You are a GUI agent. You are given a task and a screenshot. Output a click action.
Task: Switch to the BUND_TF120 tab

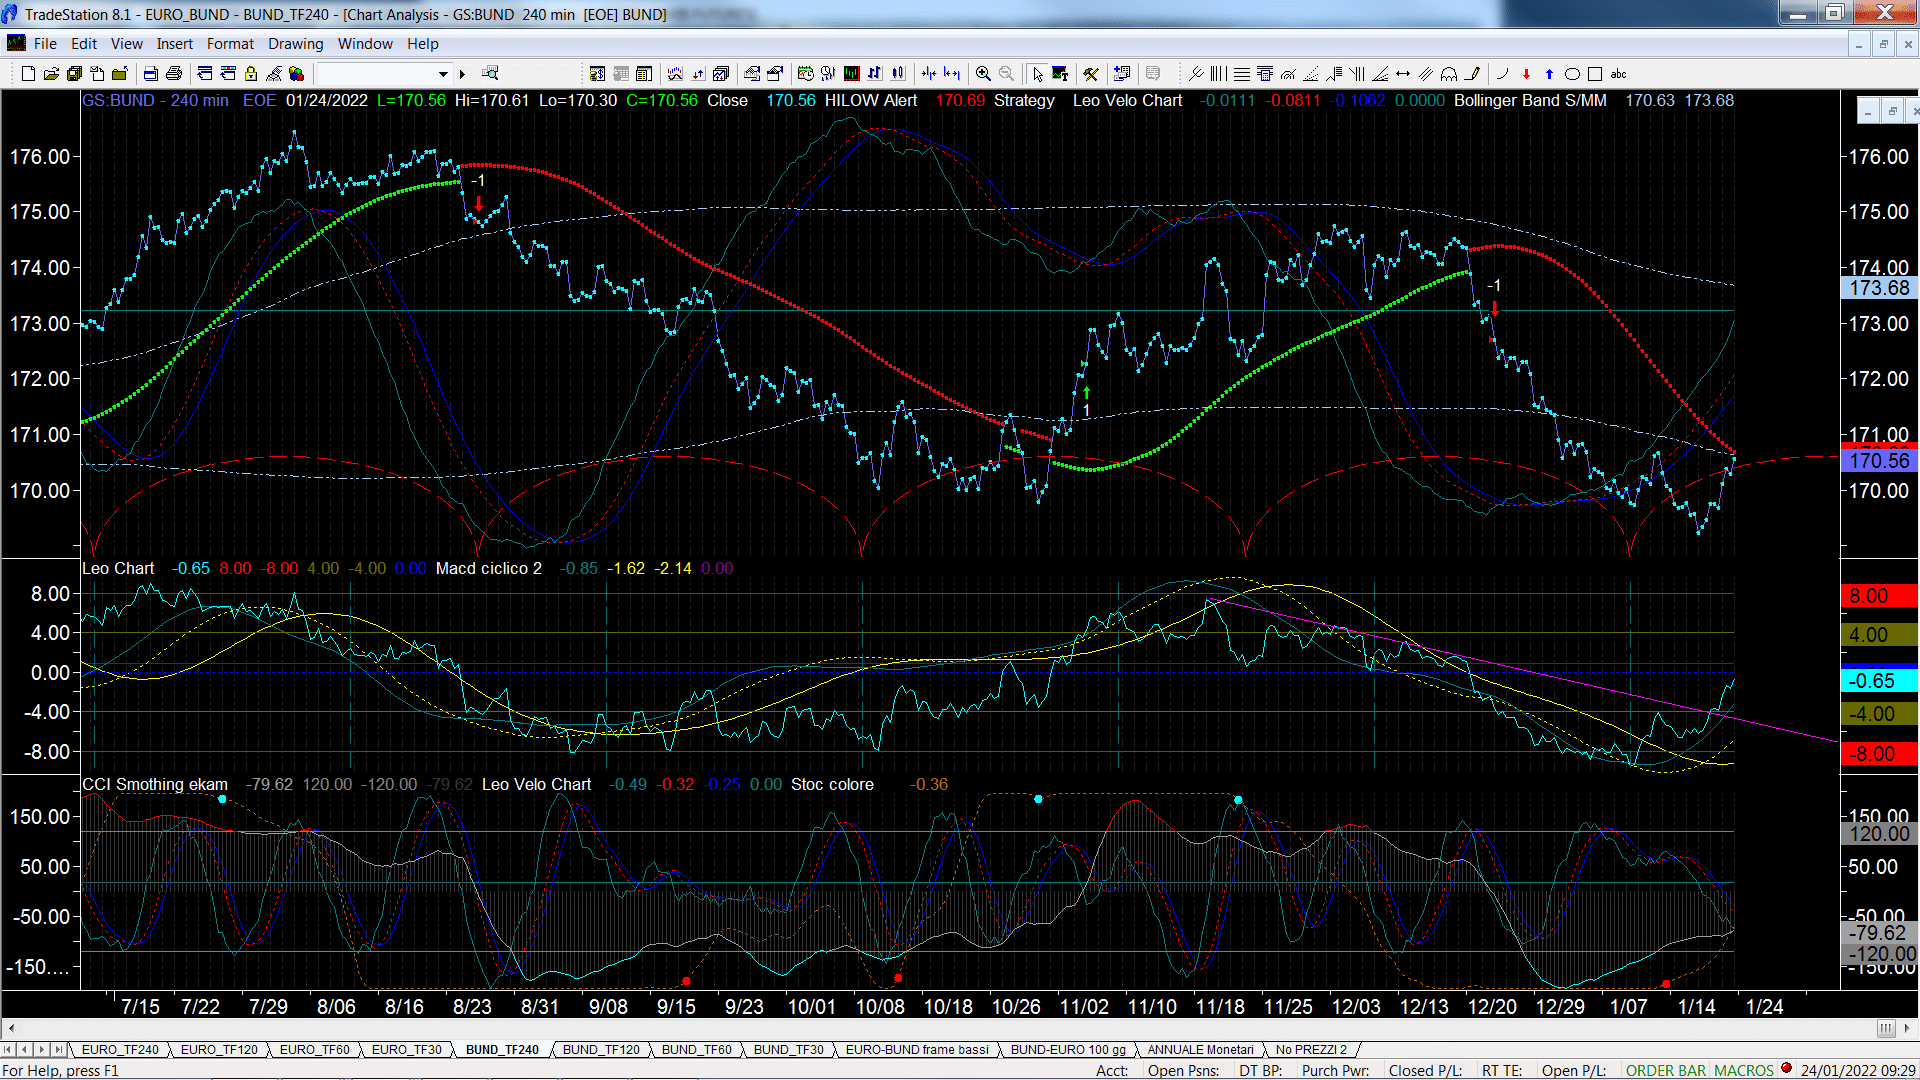click(x=601, y=1049)
